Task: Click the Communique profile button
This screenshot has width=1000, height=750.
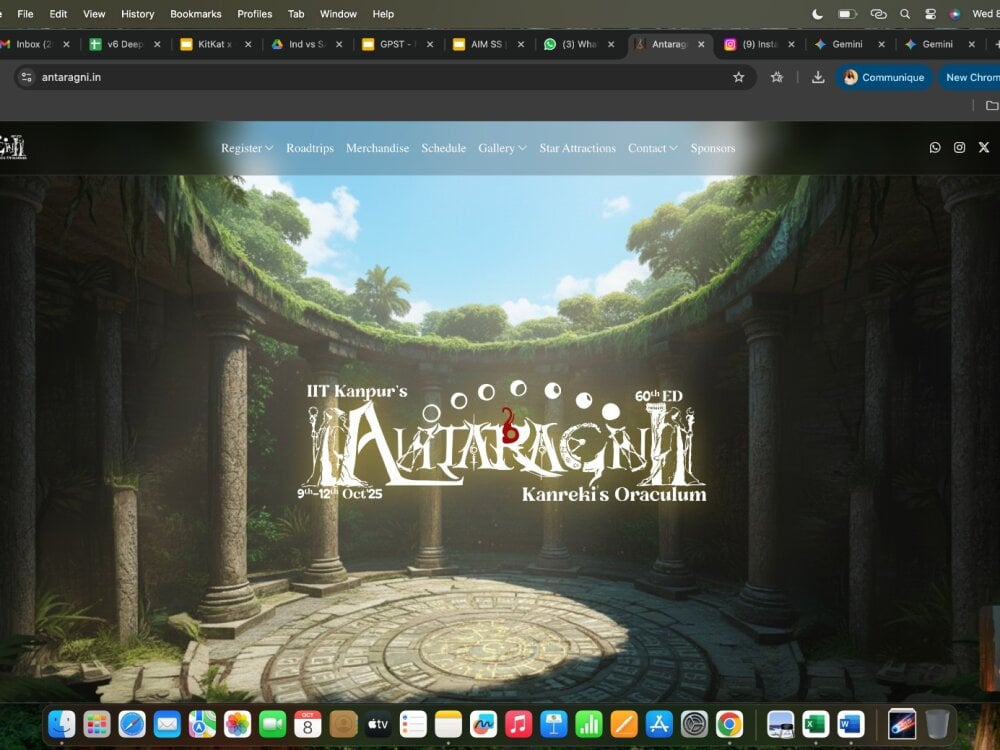Action: (883, 77)
